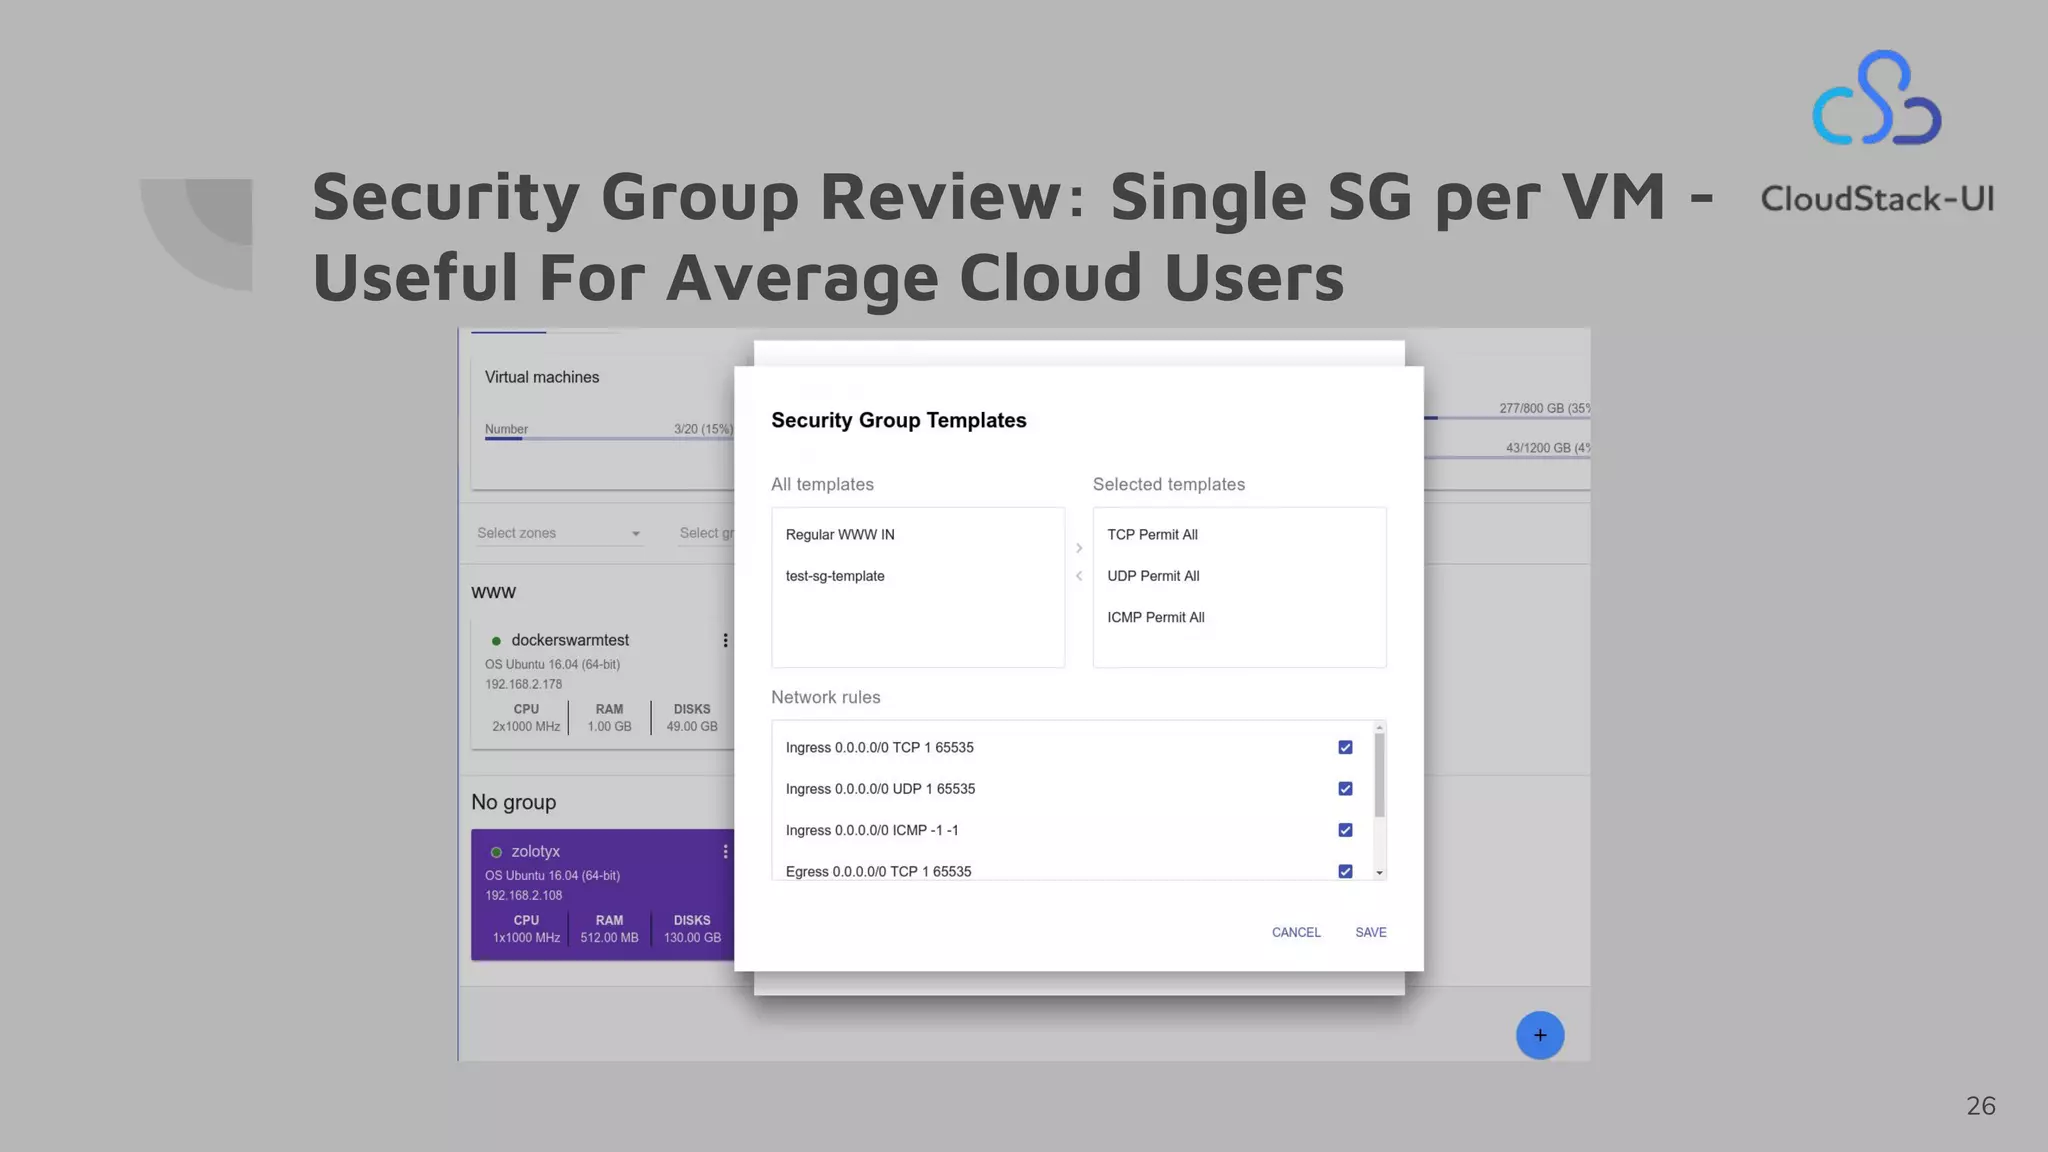Screen dimensions: 2048x1152
Task: Click the CloudStack-UI cloud logo
Action: point(1876,99)
